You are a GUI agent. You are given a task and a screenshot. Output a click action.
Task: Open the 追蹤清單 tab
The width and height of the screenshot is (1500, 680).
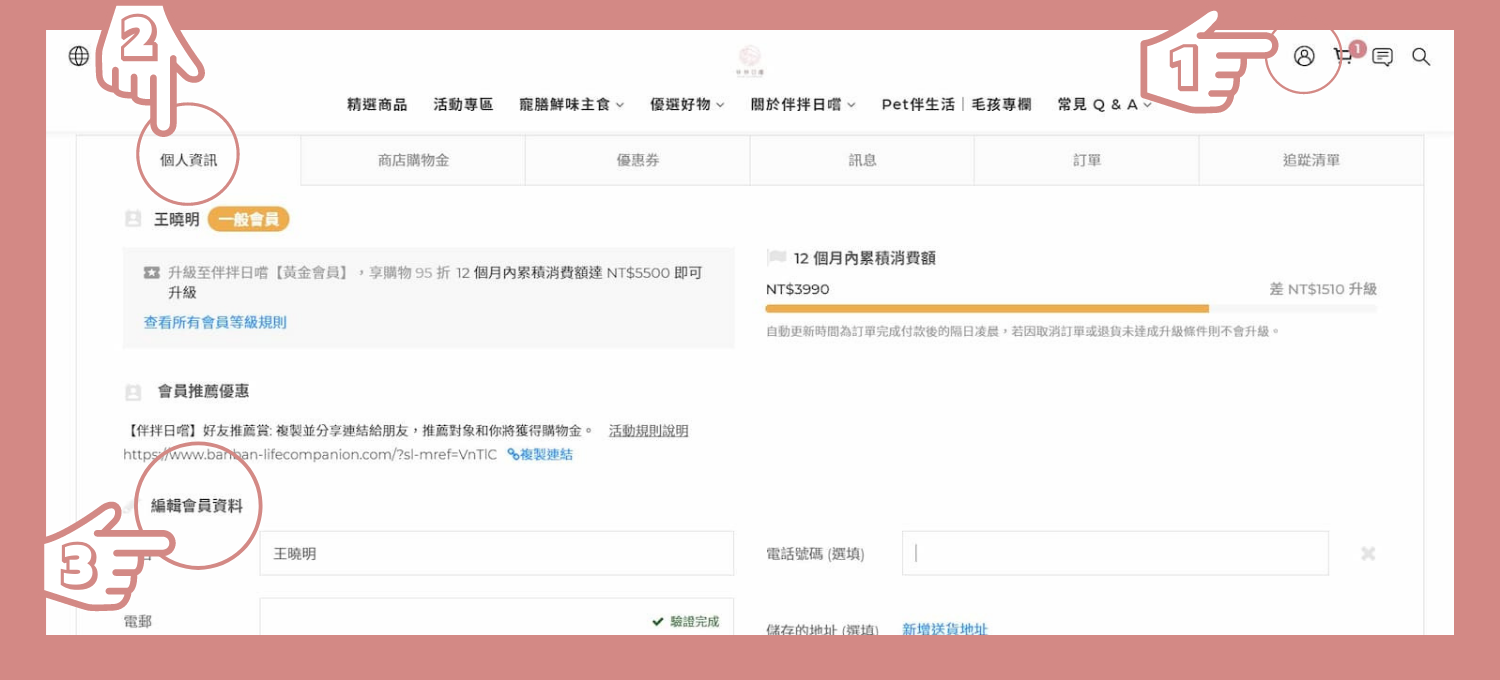tap(1311, 160)
